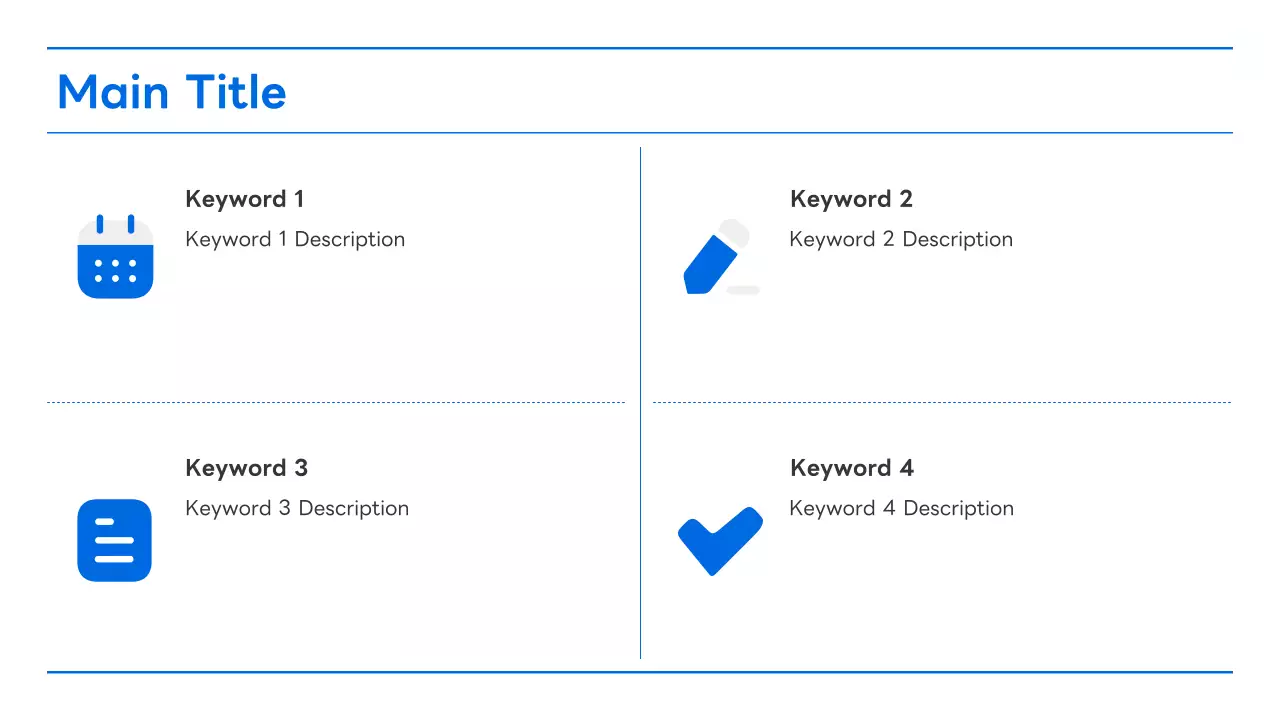Screen dimensions: 1280x720
Task: Select the Main Title text
Action: click(172, 92)
